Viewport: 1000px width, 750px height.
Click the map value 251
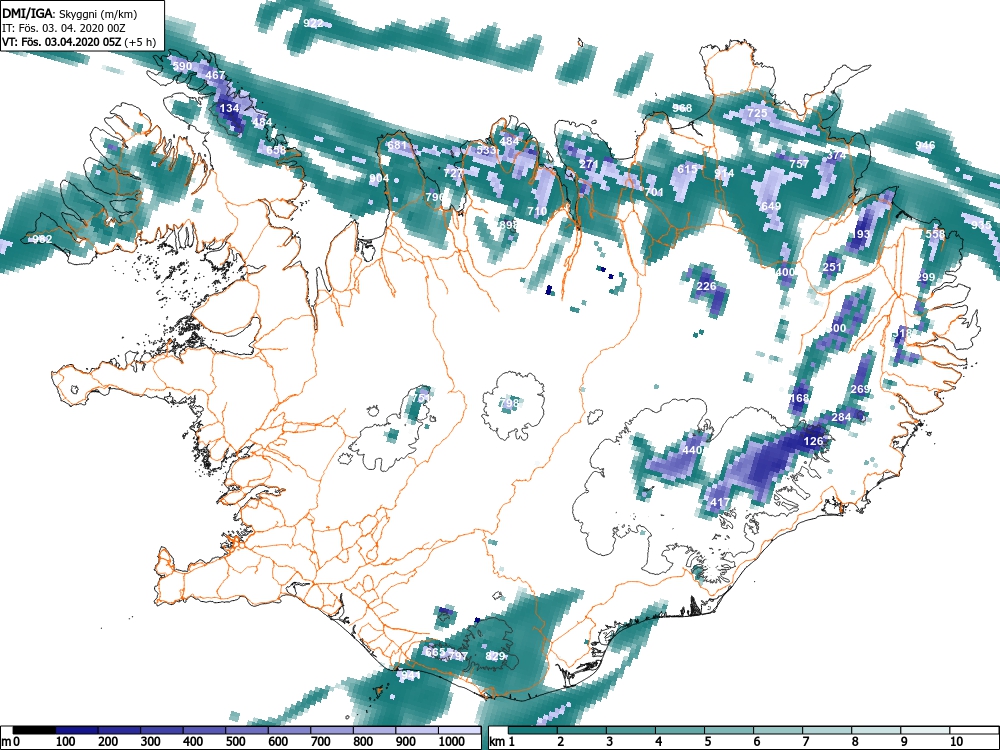[832, 267]
